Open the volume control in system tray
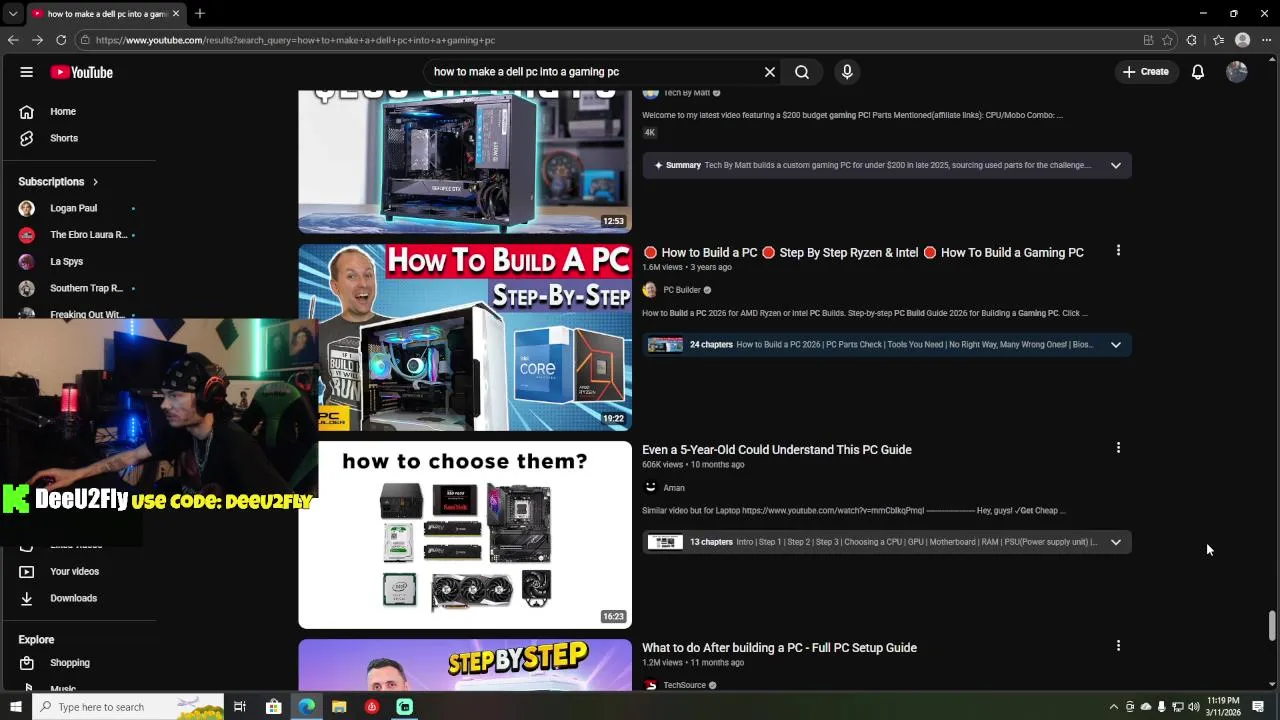1280x720 pixels. pos(1193,707)
